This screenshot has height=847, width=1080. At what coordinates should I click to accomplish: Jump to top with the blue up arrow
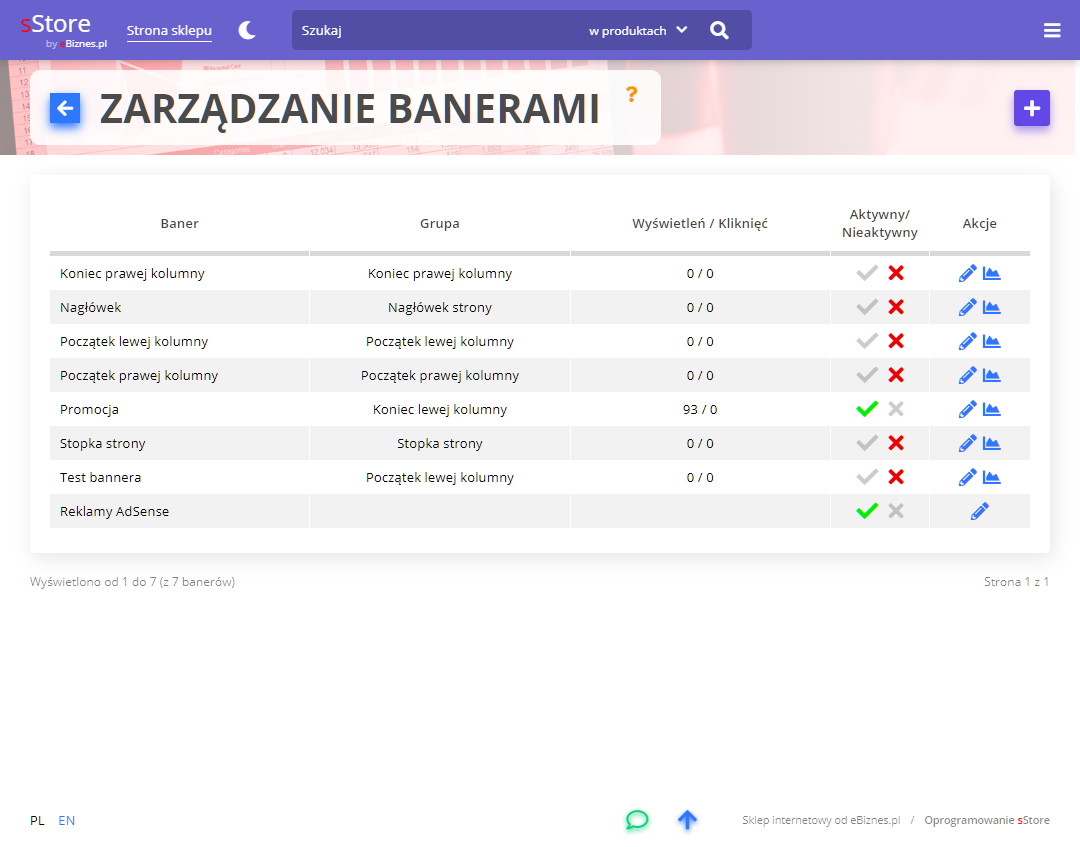(x=687, y=819)
